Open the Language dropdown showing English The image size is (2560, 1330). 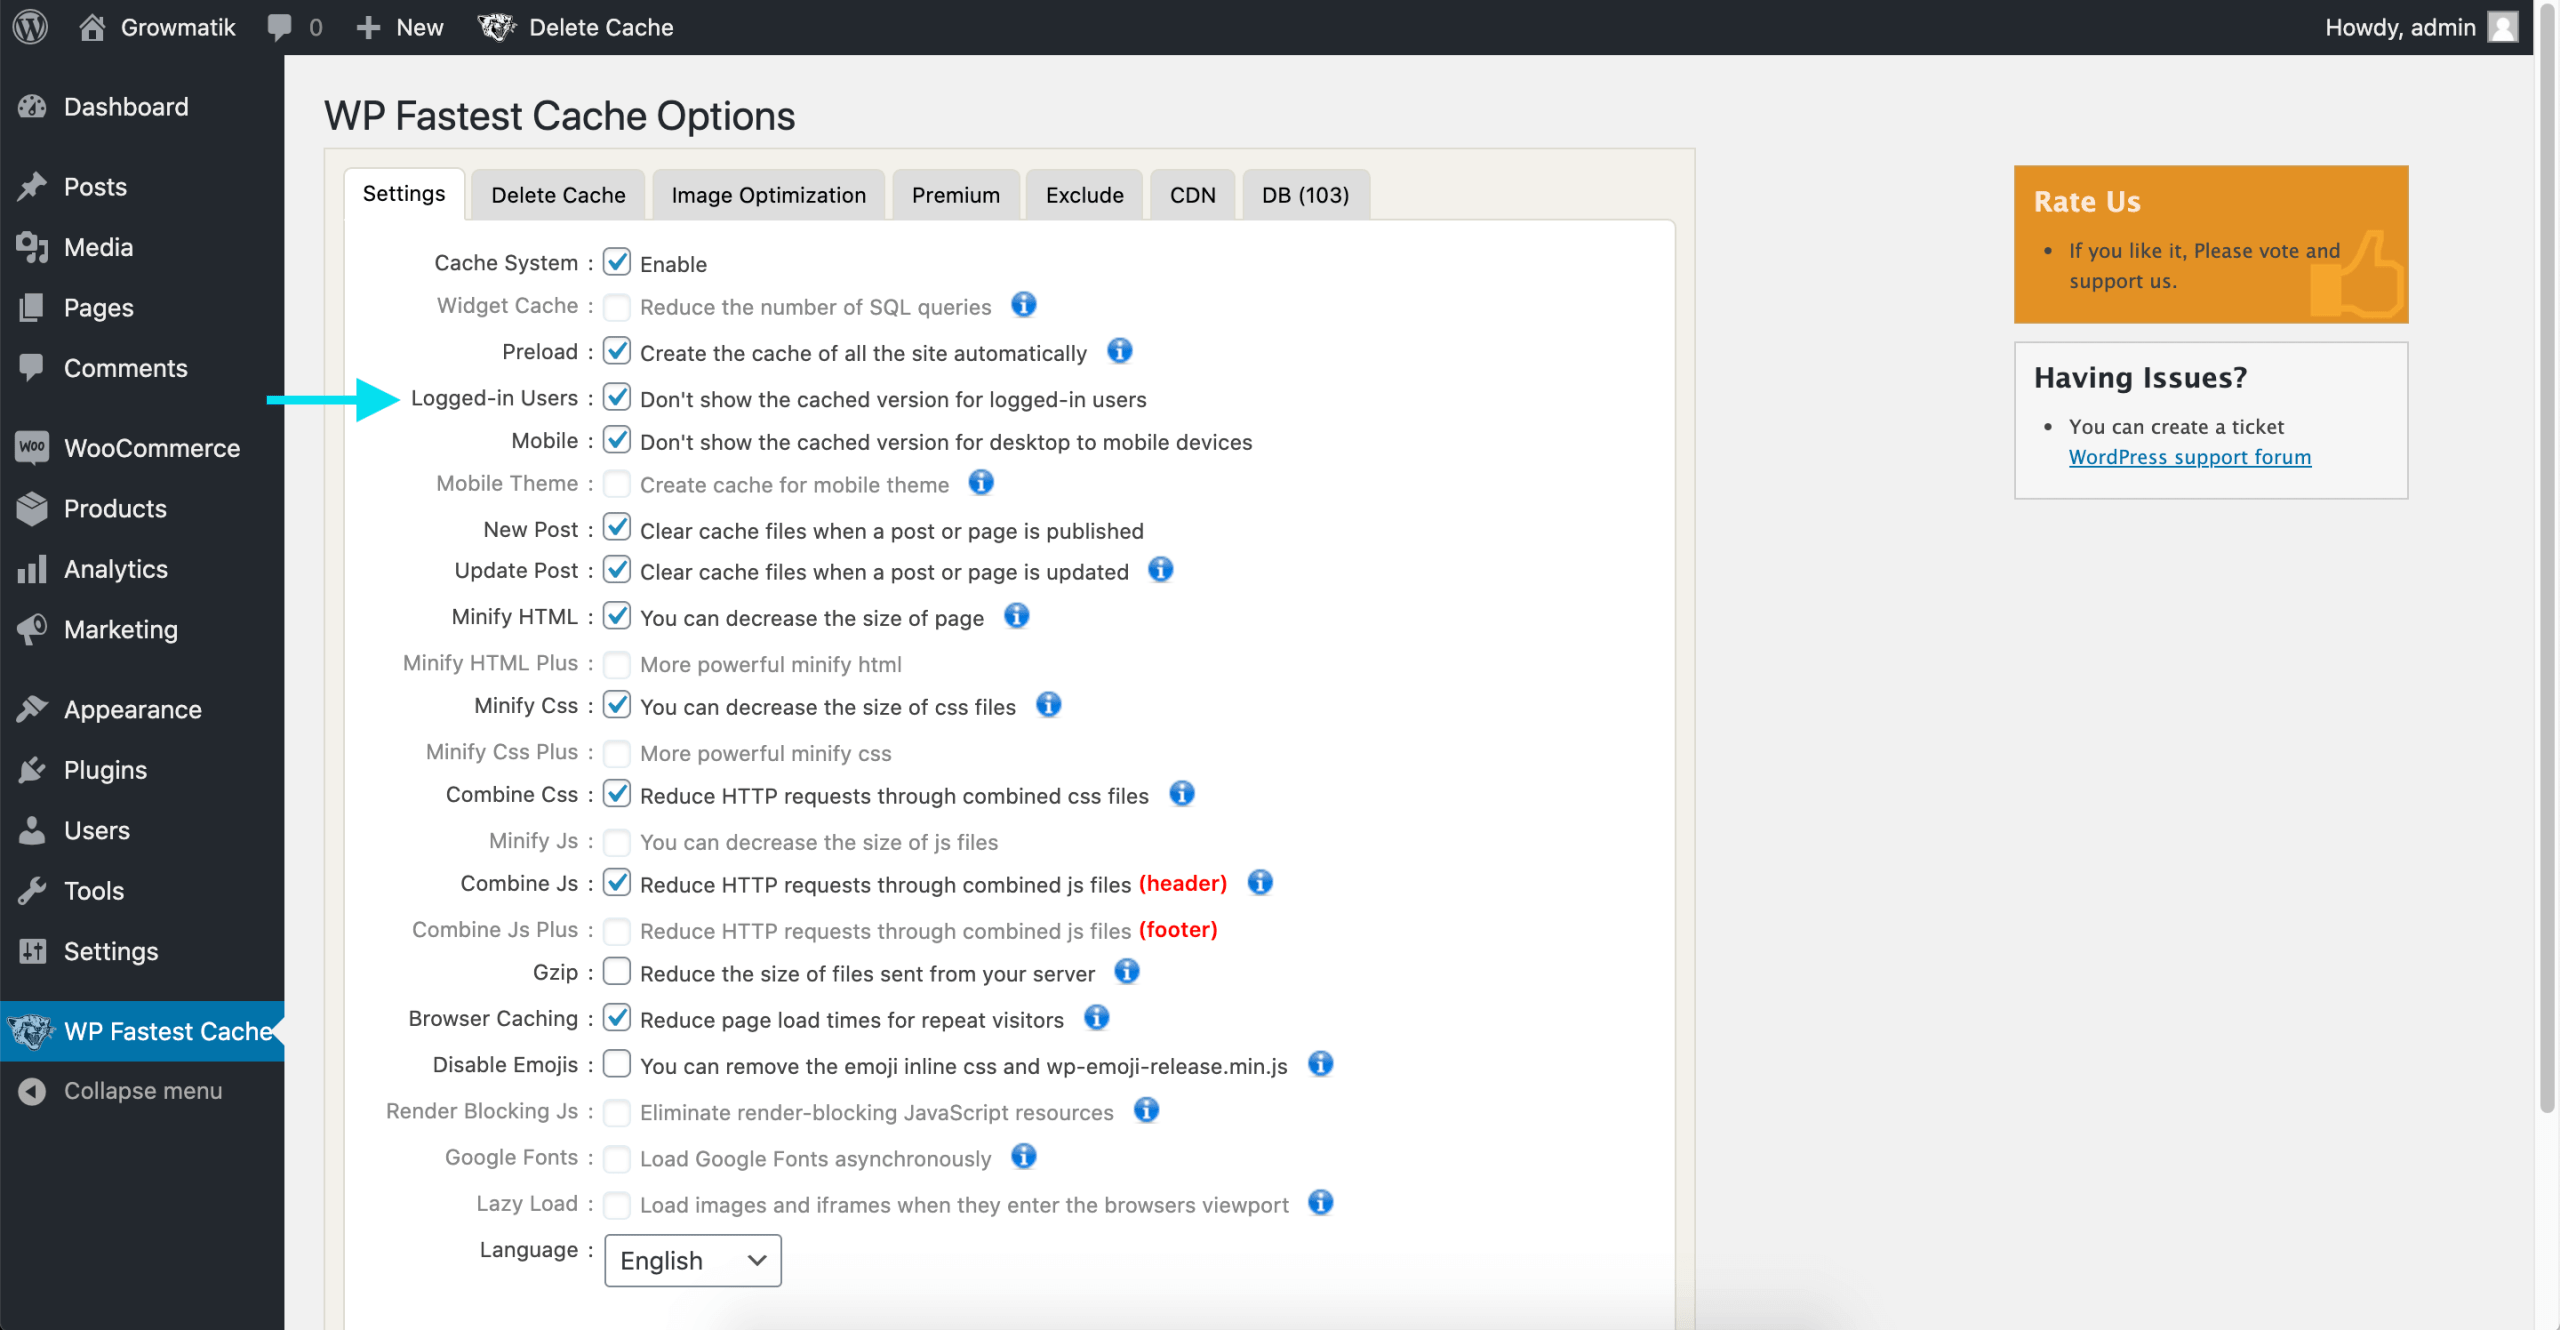click(x=692, y=1260)
